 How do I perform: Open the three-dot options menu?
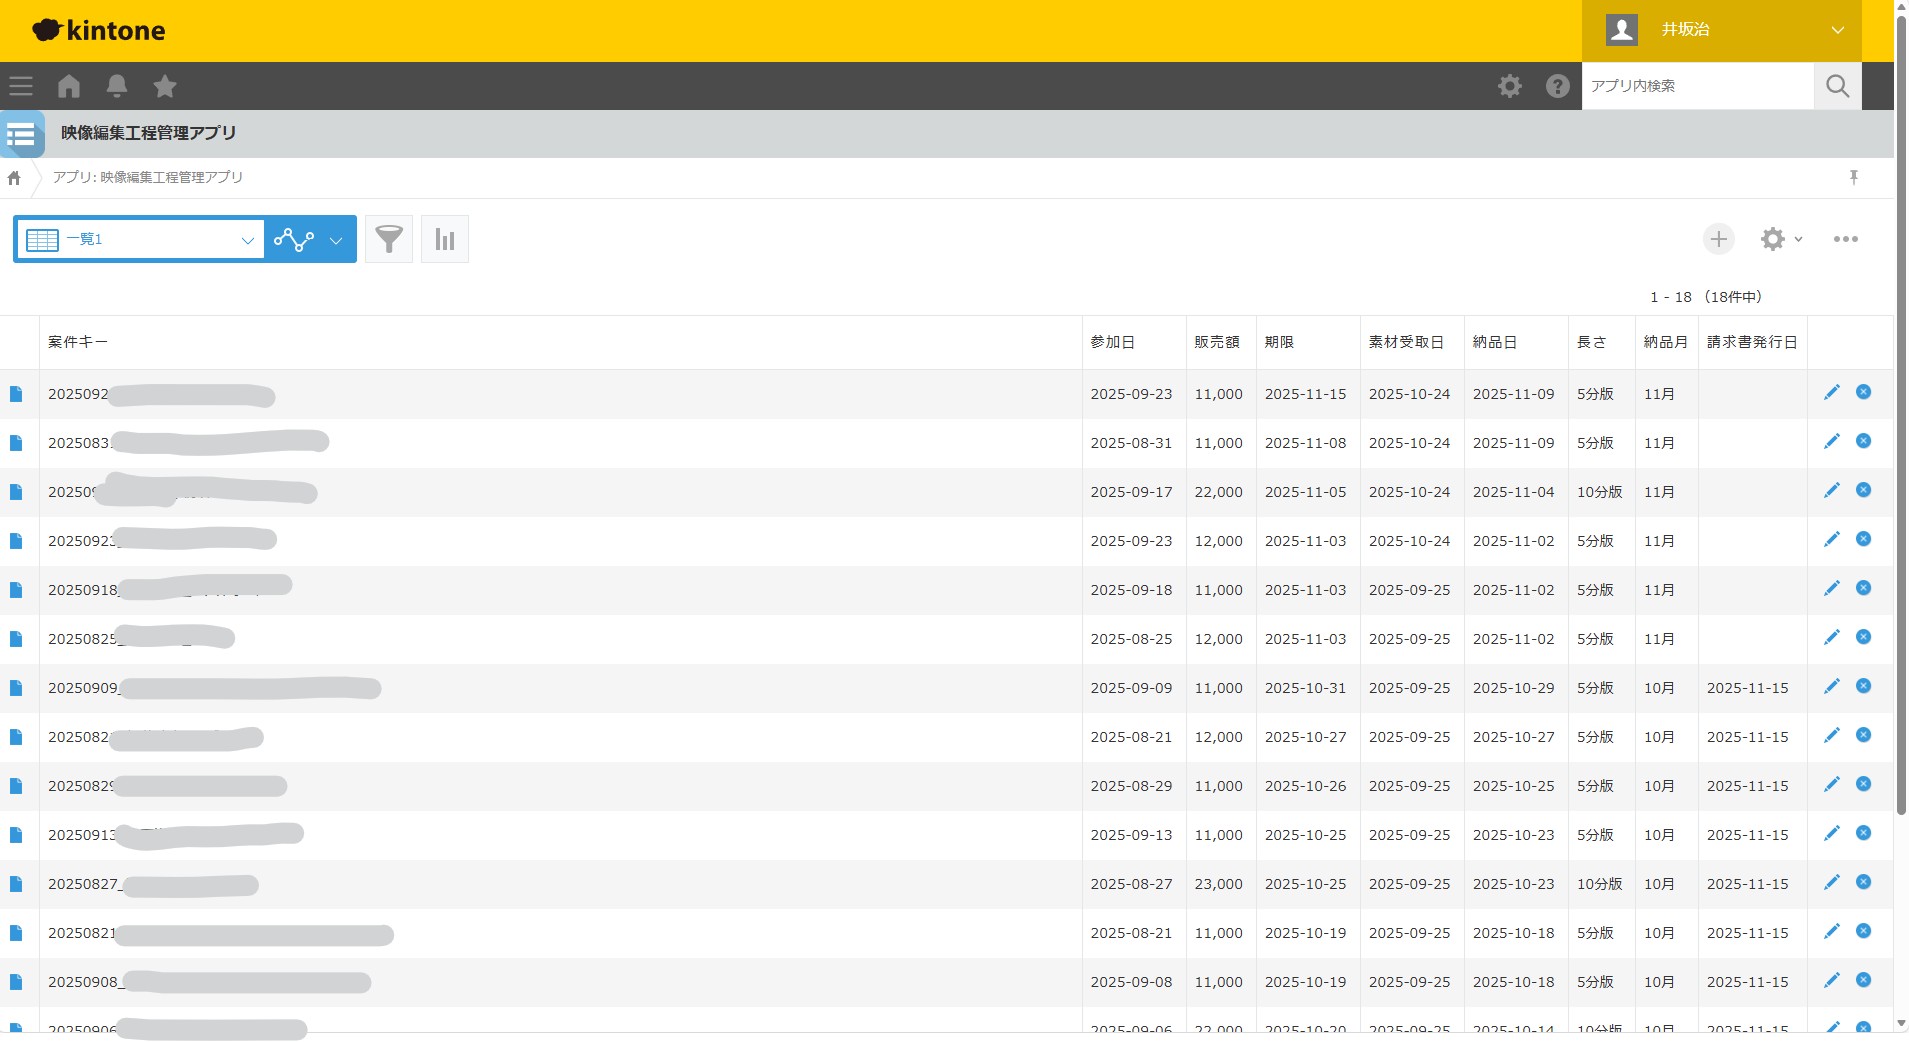click(x=1845, y=239)
